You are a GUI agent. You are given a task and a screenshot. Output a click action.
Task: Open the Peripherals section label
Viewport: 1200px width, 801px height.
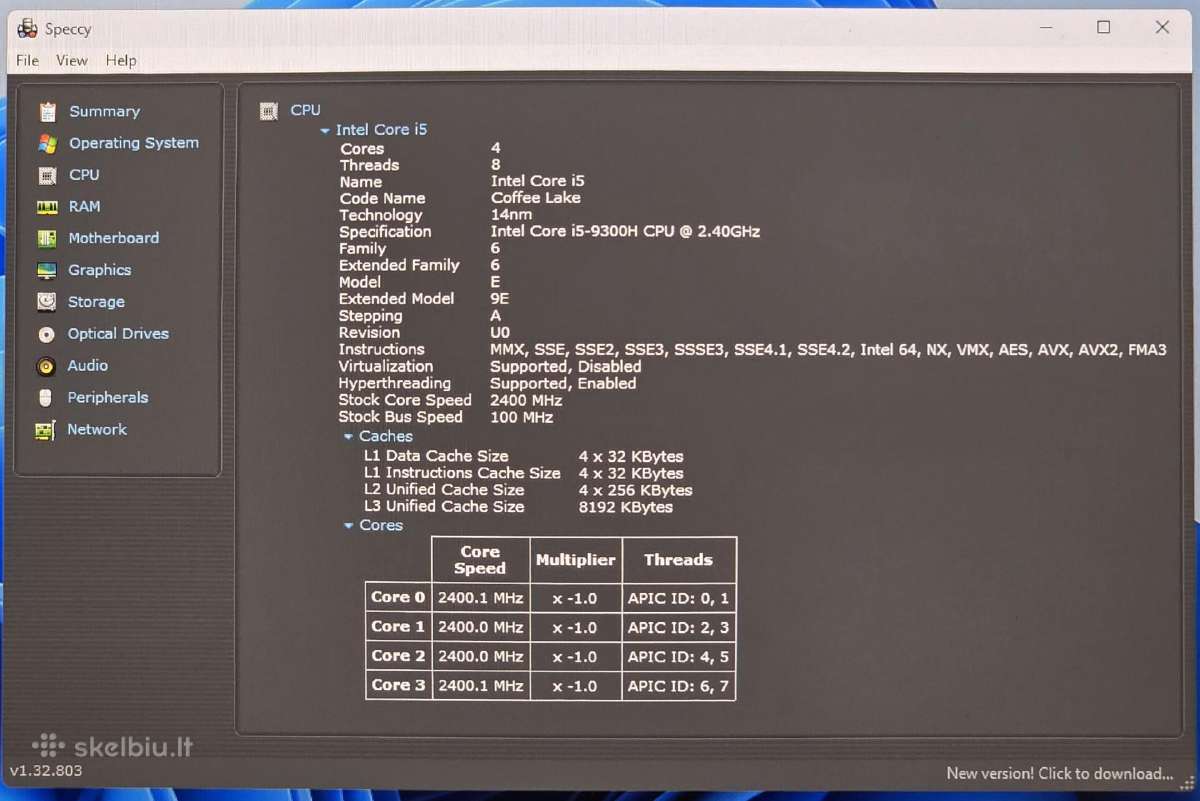[x=107, y=398]
